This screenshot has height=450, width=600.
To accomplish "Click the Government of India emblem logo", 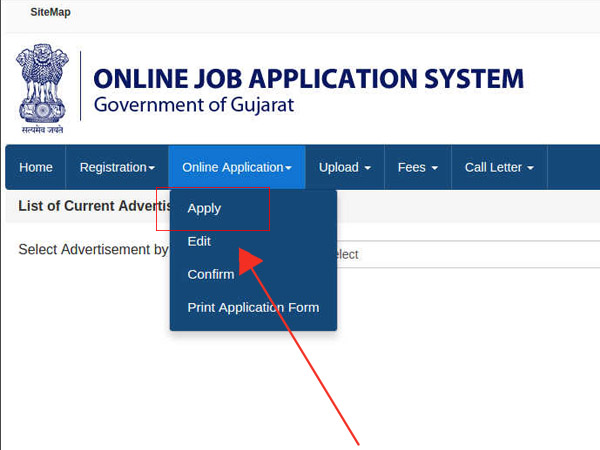I will (x=42, y=89).
